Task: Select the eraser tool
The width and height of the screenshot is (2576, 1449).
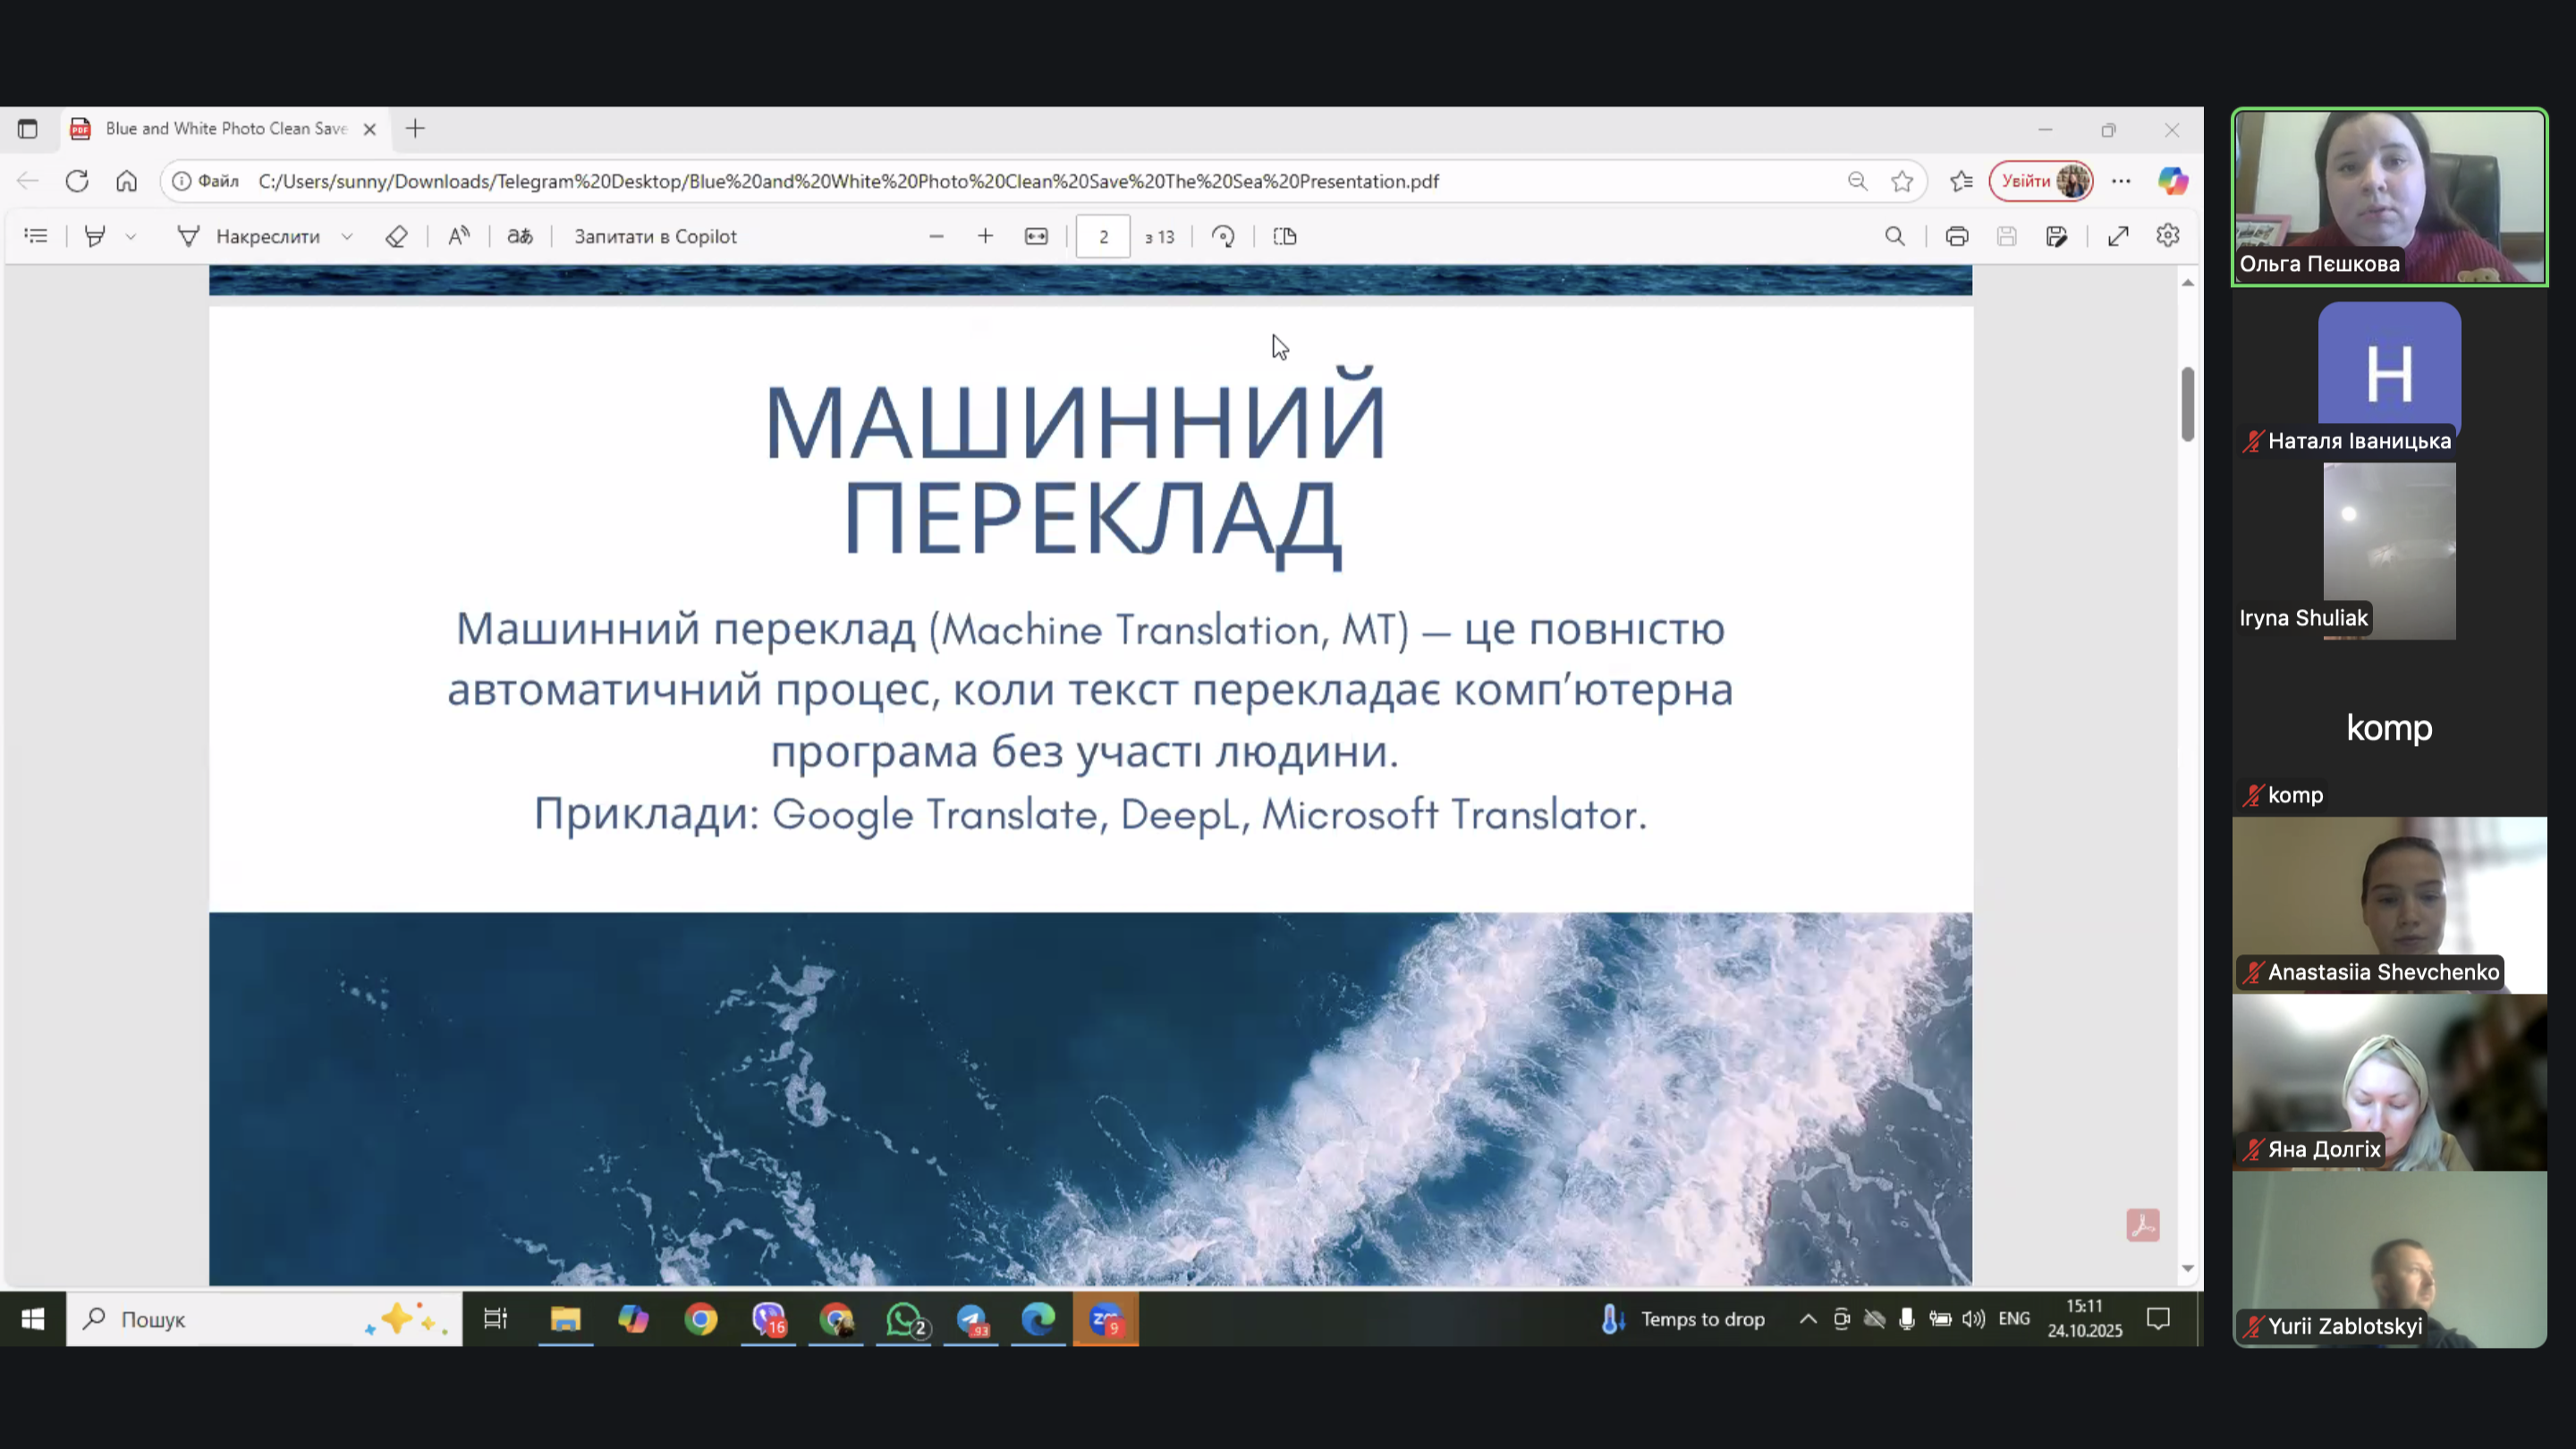Action: [396, 236]
